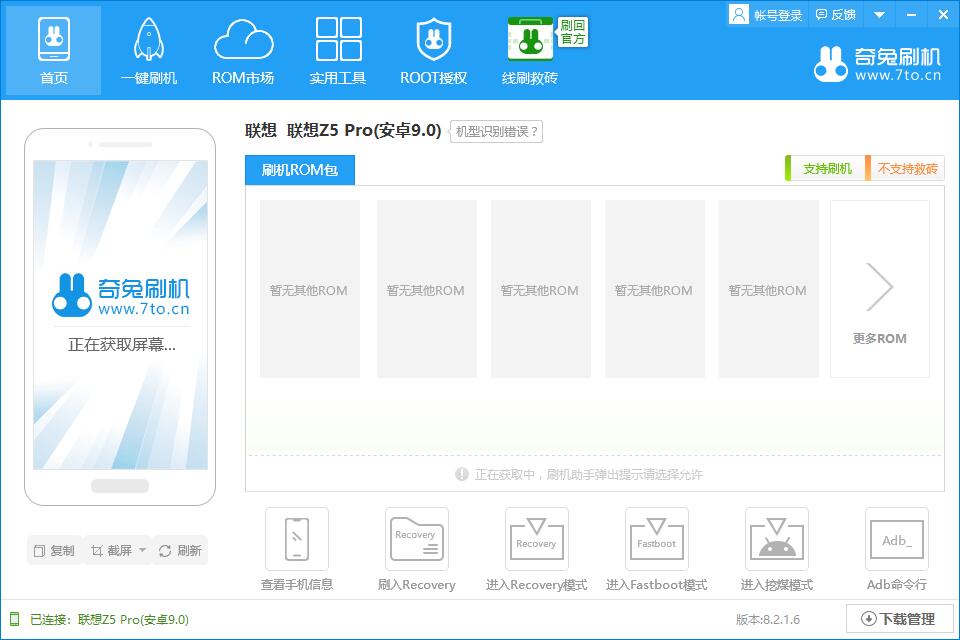Click the 正在获取中 info notice
Image resolution: width=960 pixels, height=640 pixels.
coord(579,474)
